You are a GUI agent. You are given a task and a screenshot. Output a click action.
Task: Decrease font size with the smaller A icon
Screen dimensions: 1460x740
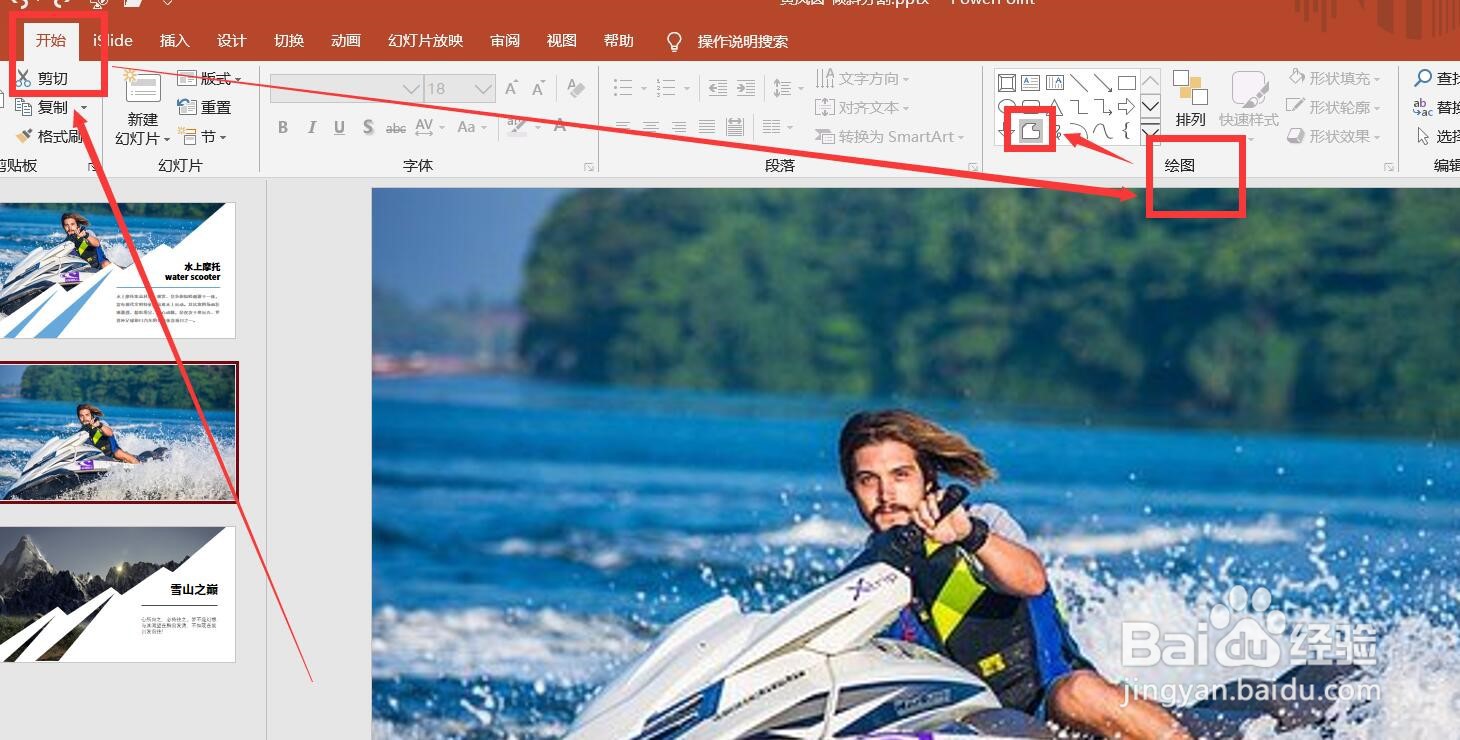[539, 88]
